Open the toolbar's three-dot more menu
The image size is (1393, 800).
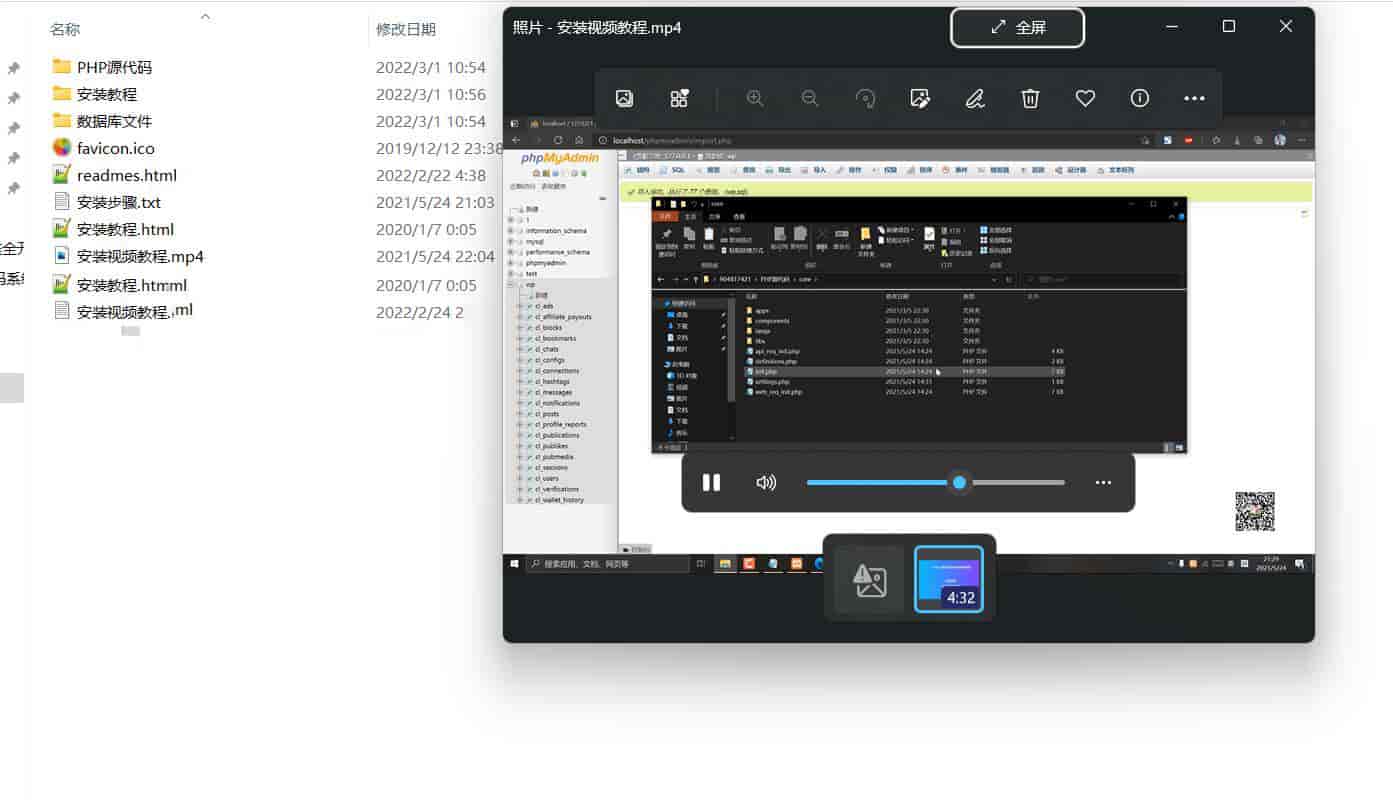tap(1194, 98)
